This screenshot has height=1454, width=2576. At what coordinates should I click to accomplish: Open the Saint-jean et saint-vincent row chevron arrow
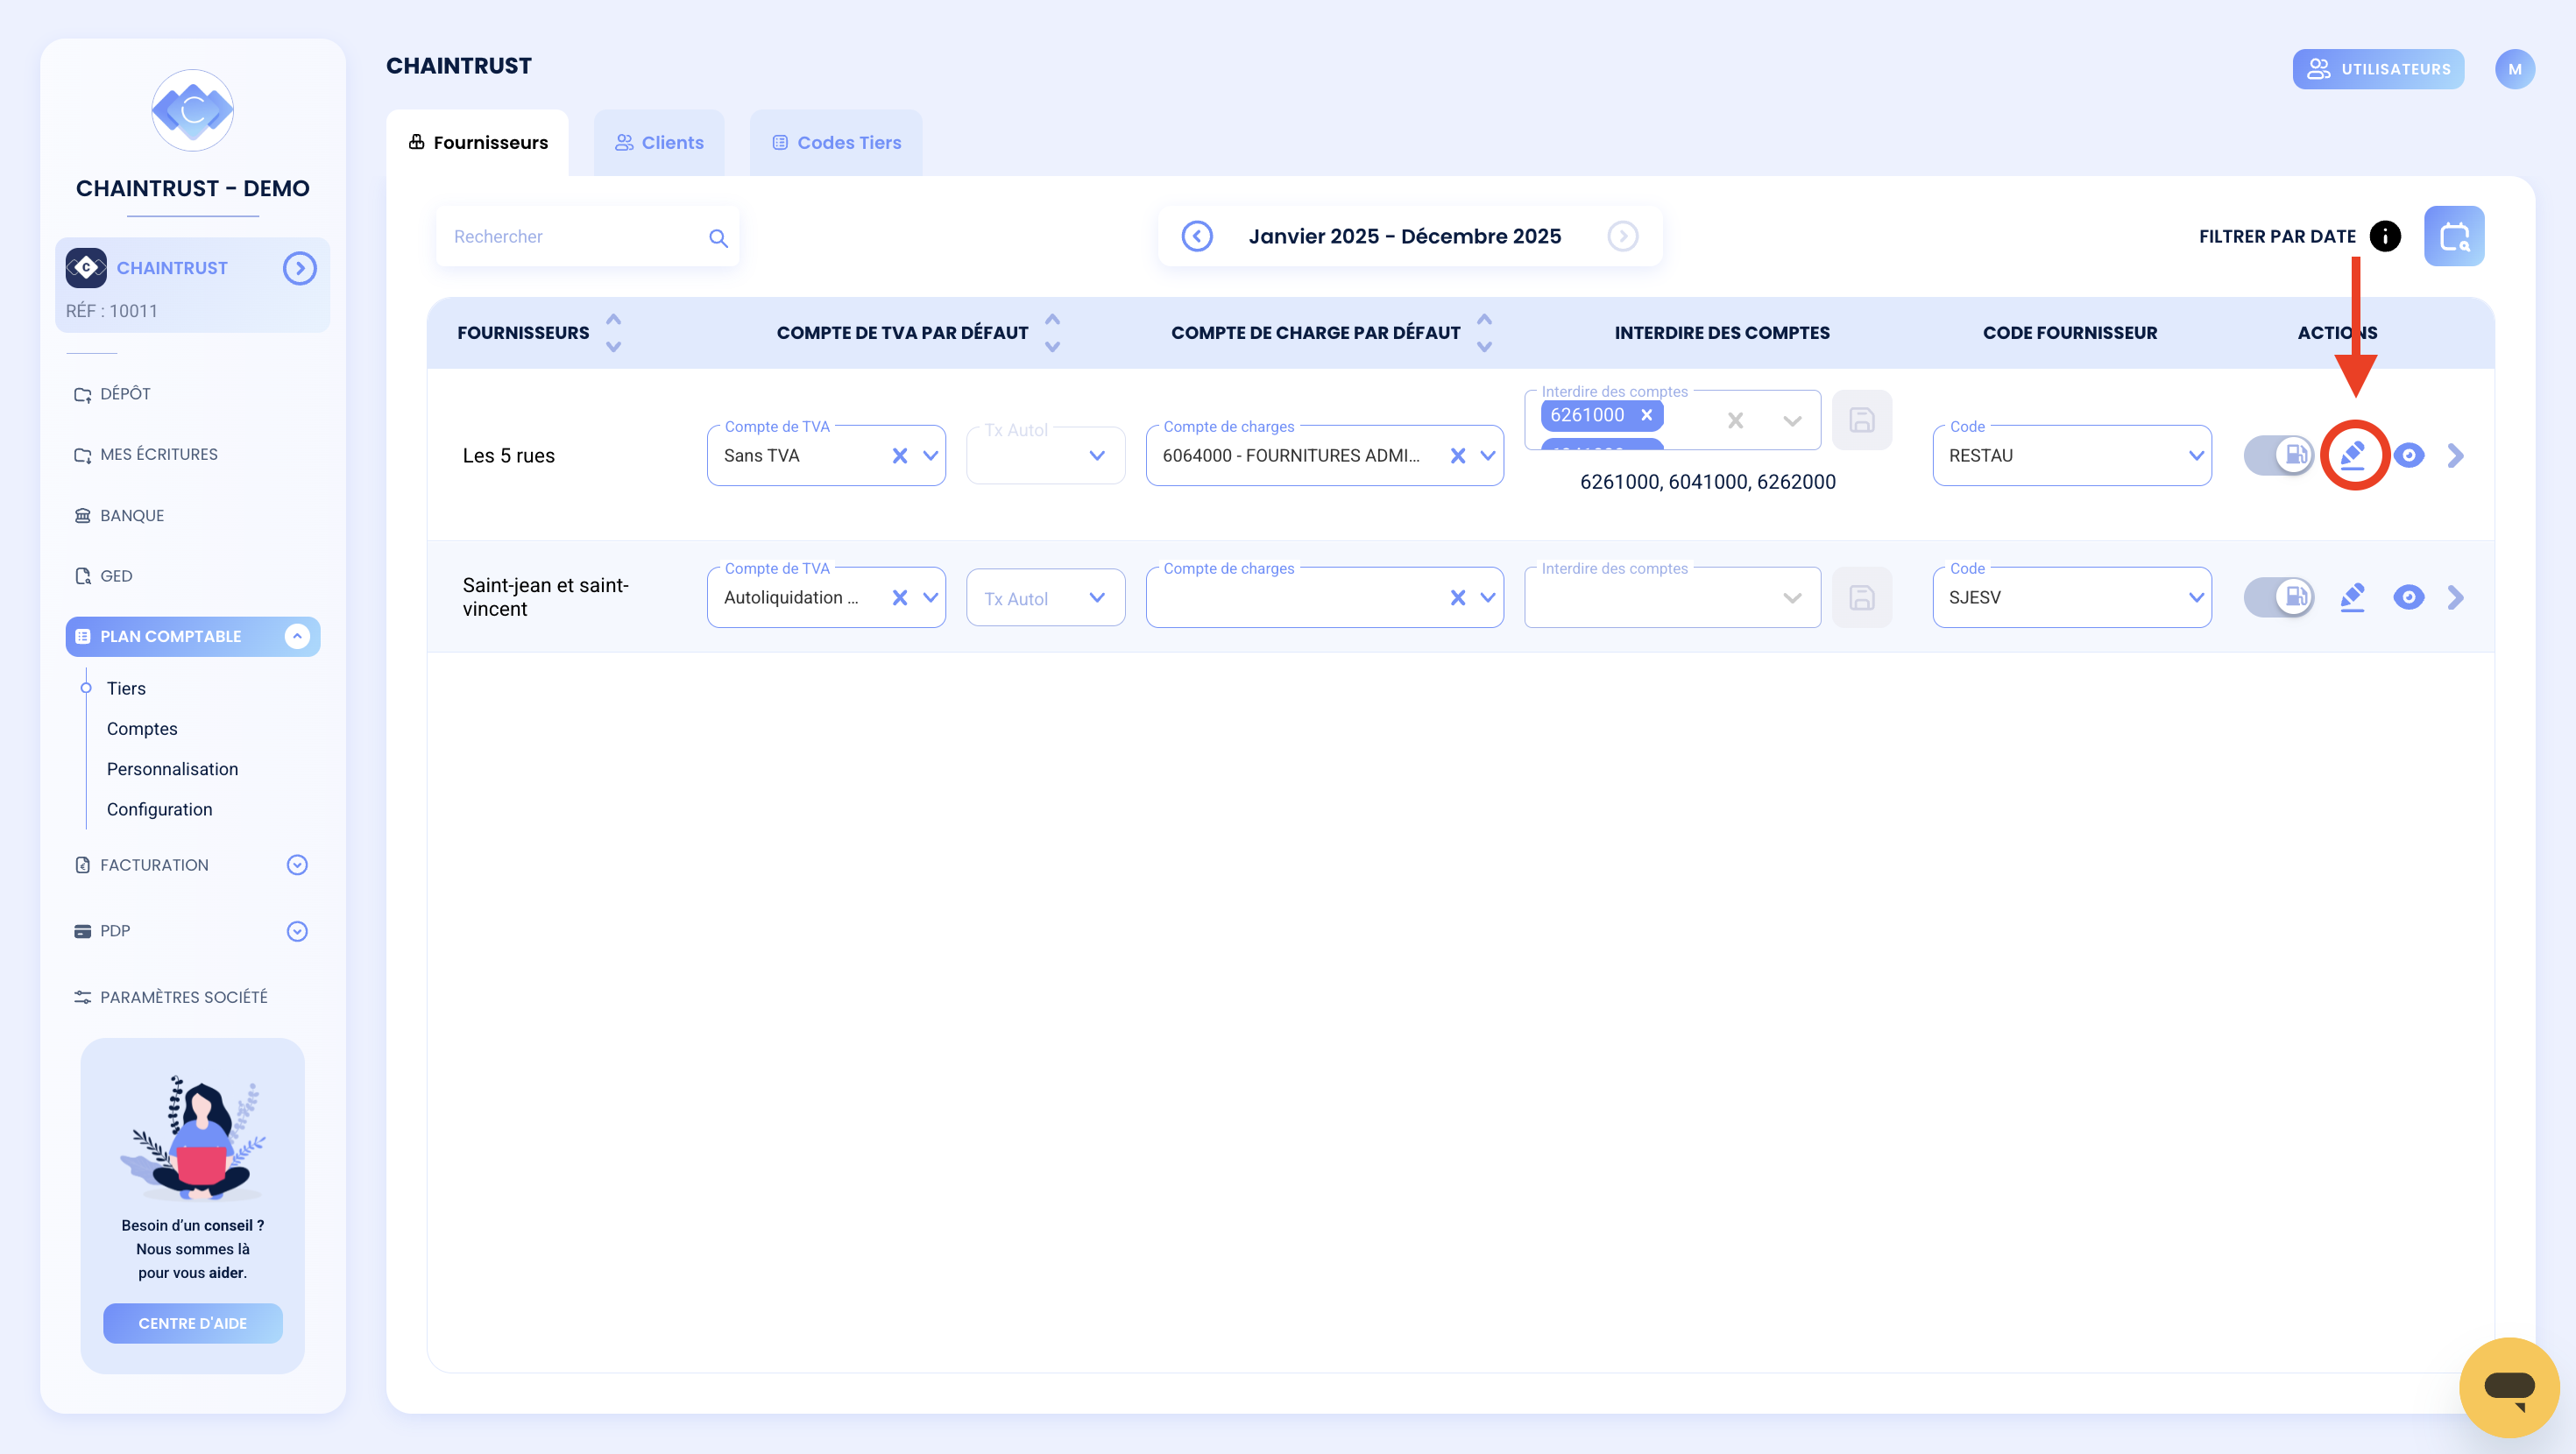point(2455,597)
